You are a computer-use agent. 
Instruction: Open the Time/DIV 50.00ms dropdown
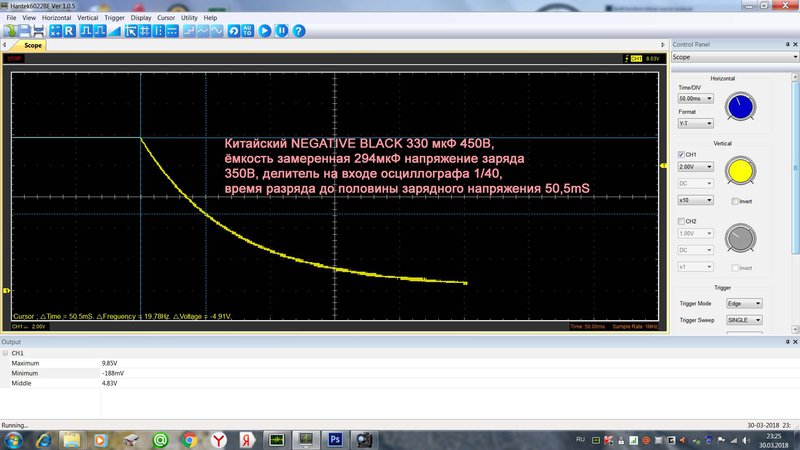pyautogui.click(x=695, y=98)
